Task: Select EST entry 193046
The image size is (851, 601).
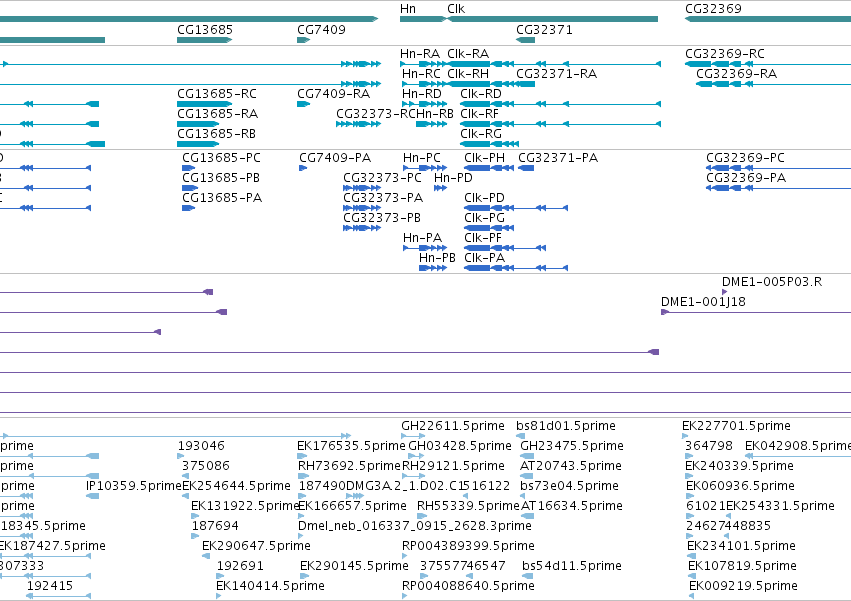Action: pyautogui.click(x=201, y=446)
